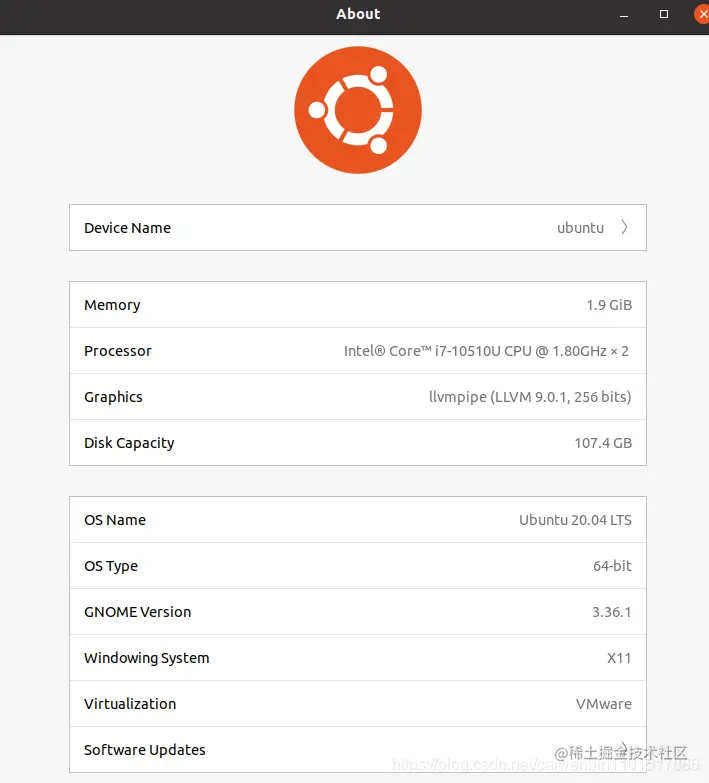Screen dimensions: 709x783
Task: Click the 64-bit value
Action: click(612, 566)
